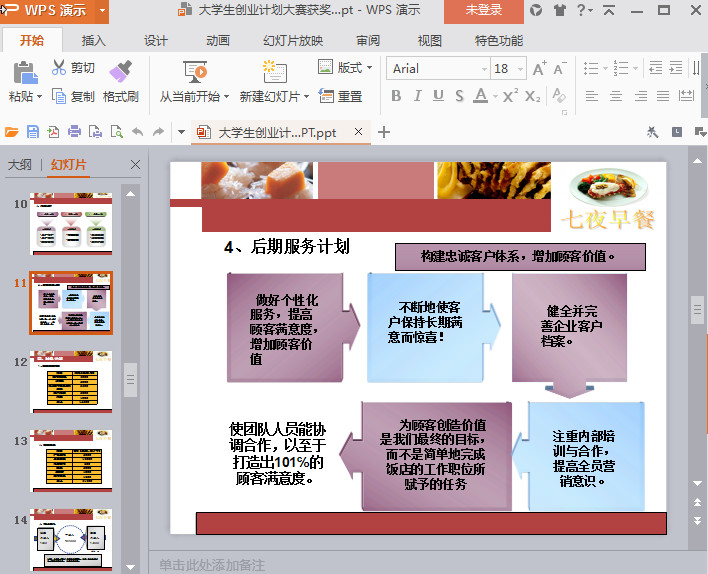This screenshot has height=574, width=708.
Task: Open the skin T-shirt icon
Action: tap(559, 10)
